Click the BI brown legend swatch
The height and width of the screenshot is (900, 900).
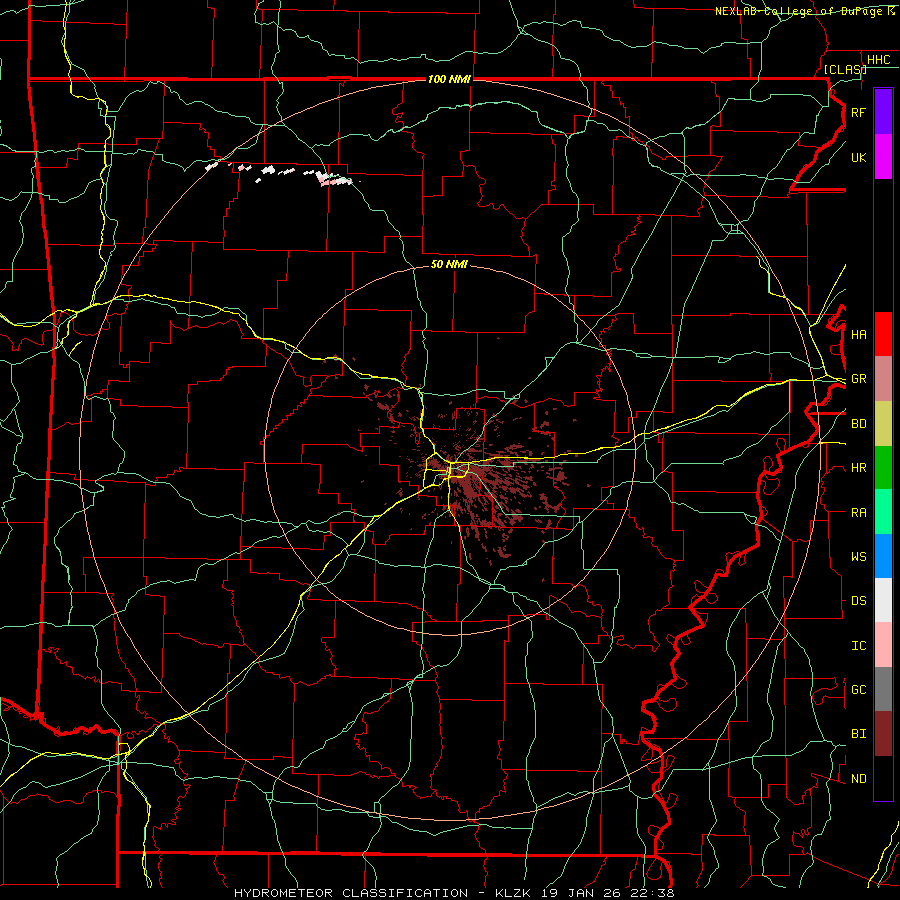(883, 734)
